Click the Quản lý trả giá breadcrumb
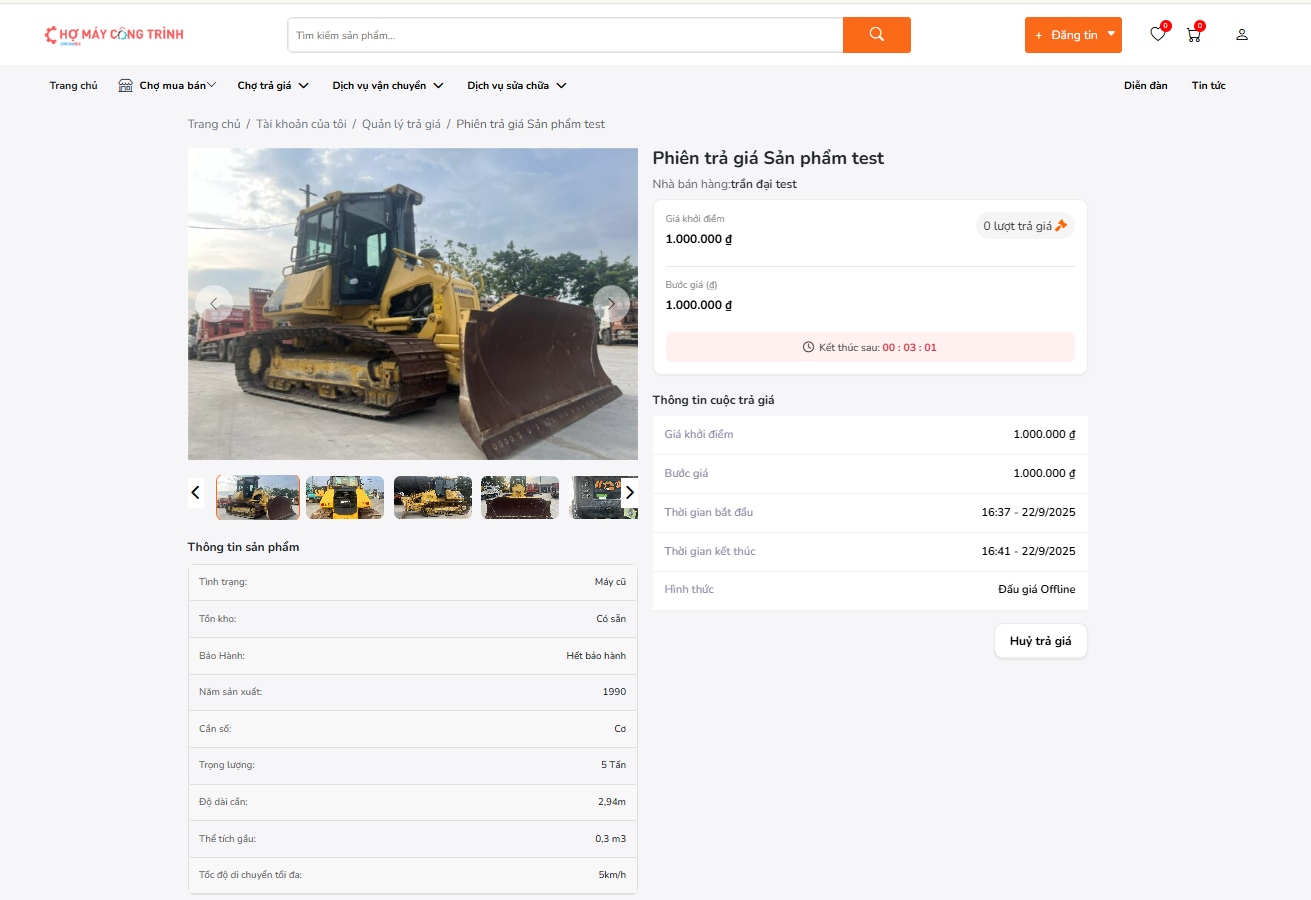The height and width of the screenshot is (900, 1311). click(401, 124)
